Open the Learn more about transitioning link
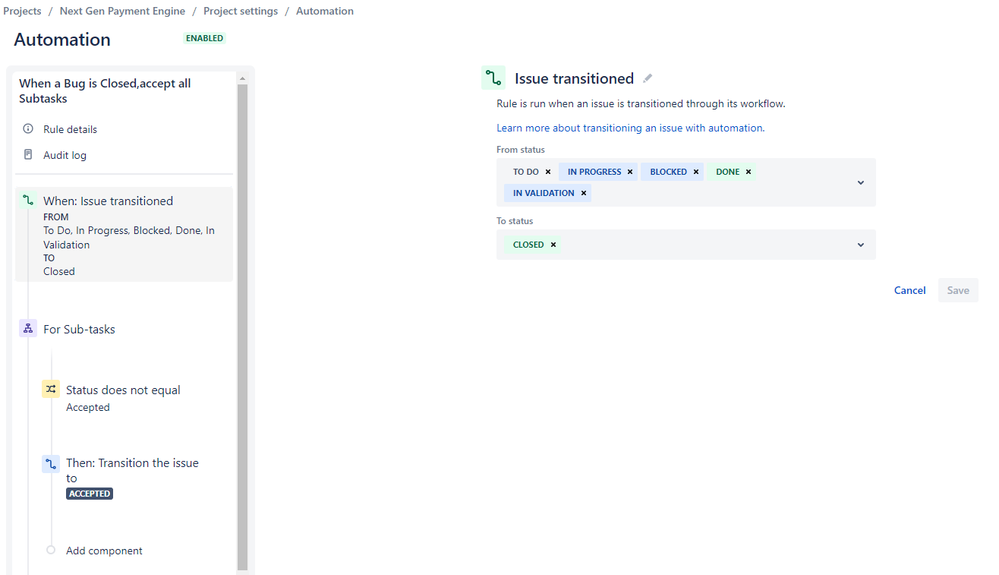 630,128
